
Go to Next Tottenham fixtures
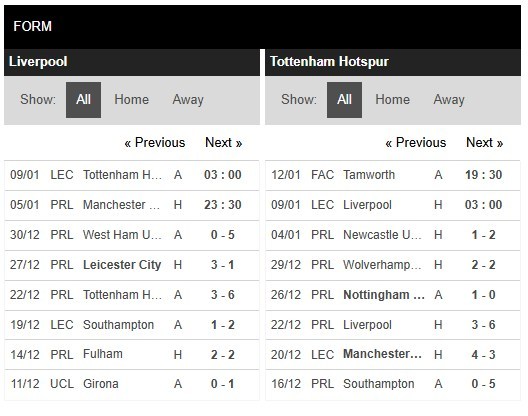click(x=485, y=142)
